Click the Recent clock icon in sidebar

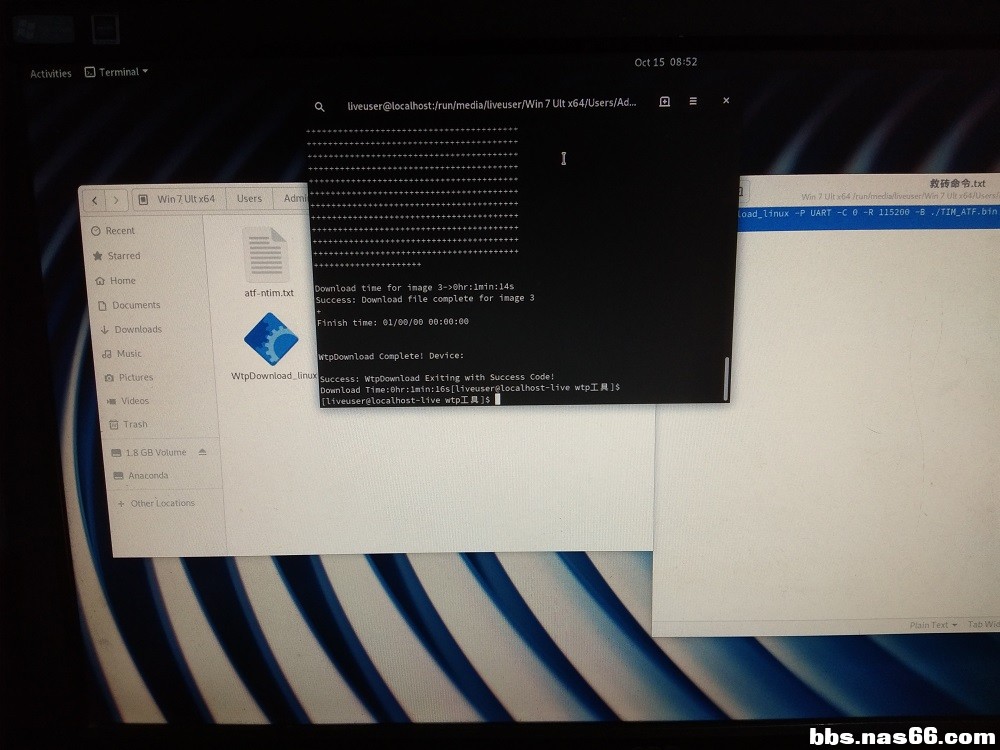coord(96,231)
